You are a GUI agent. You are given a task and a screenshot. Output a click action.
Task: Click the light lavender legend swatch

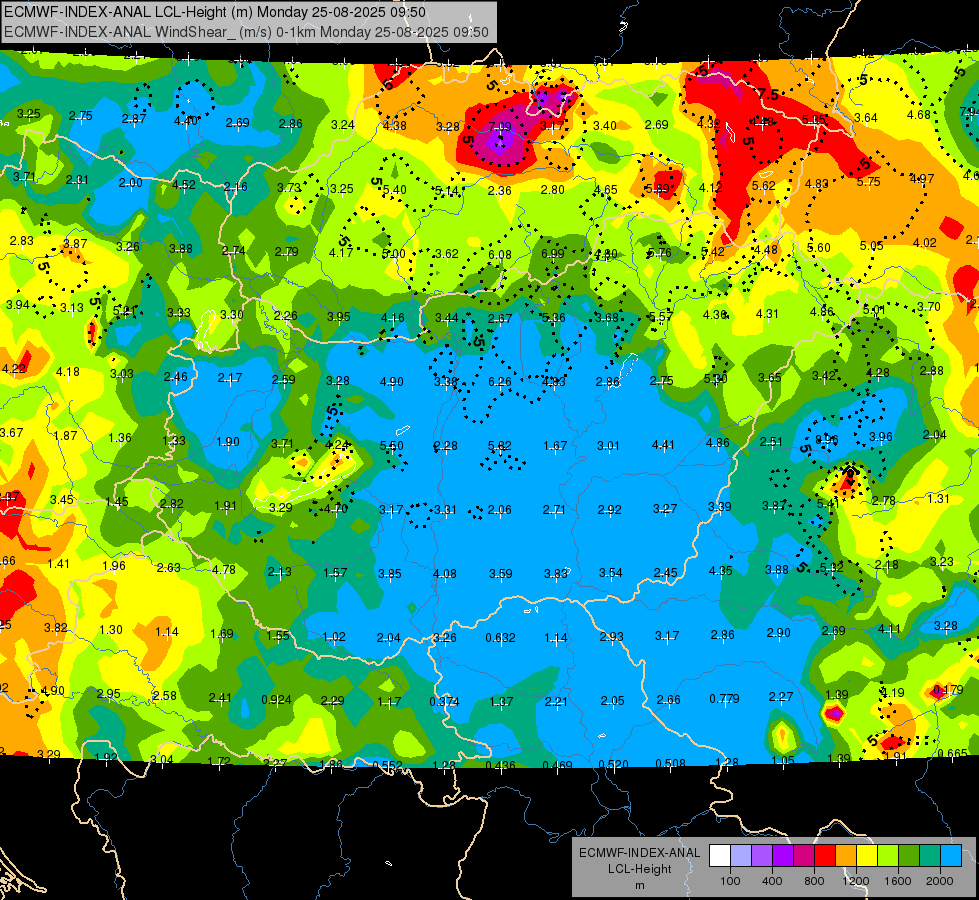(x=740, y=856)
